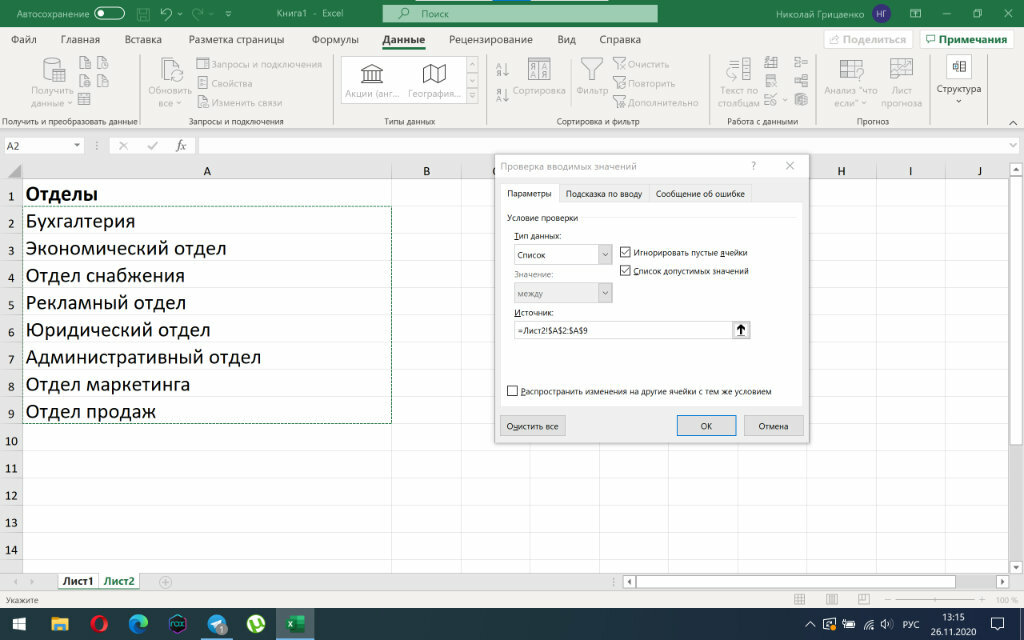Viewport: 1024px width, 640px height.
Task: Click the Лист прогноза icon
Action: coord(901,69)
